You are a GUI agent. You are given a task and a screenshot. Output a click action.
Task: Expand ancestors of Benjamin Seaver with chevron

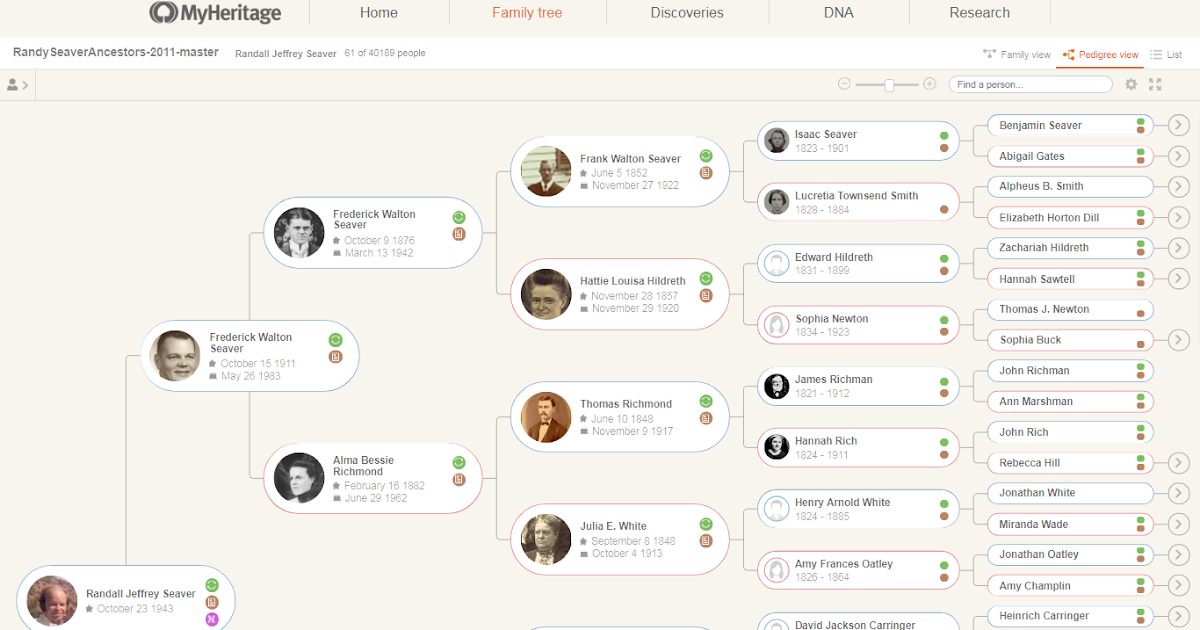click(1178, 125)
